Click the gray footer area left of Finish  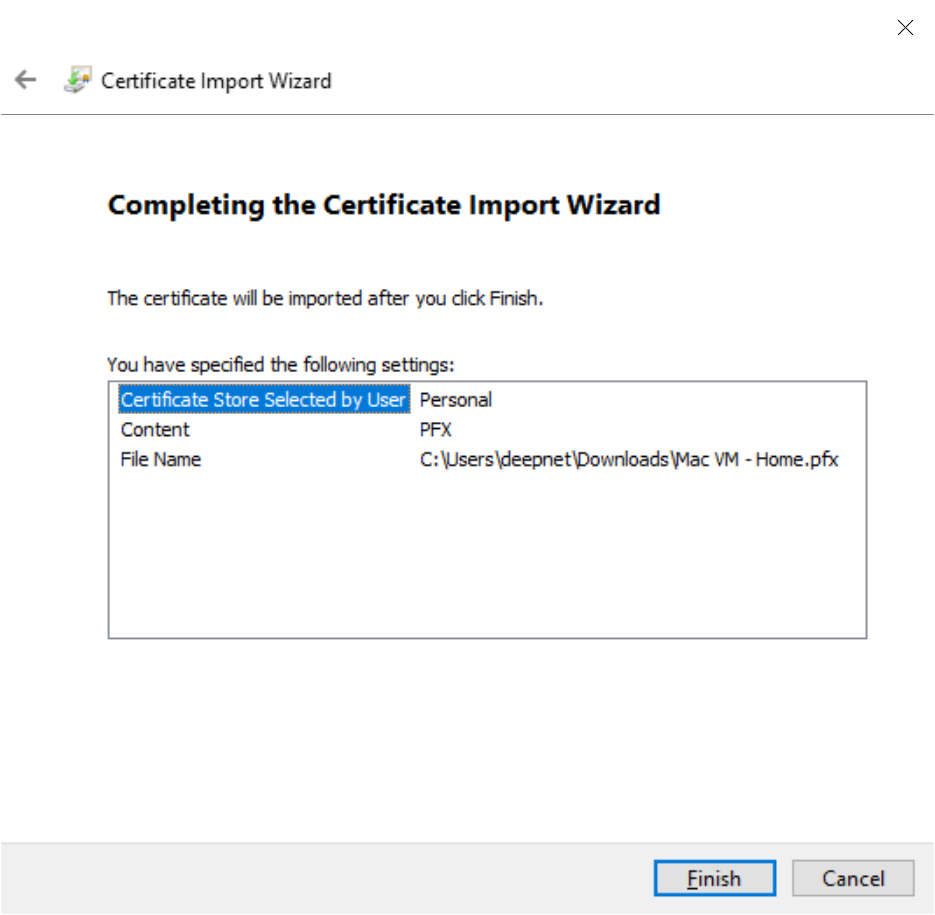tap(320, 878)
